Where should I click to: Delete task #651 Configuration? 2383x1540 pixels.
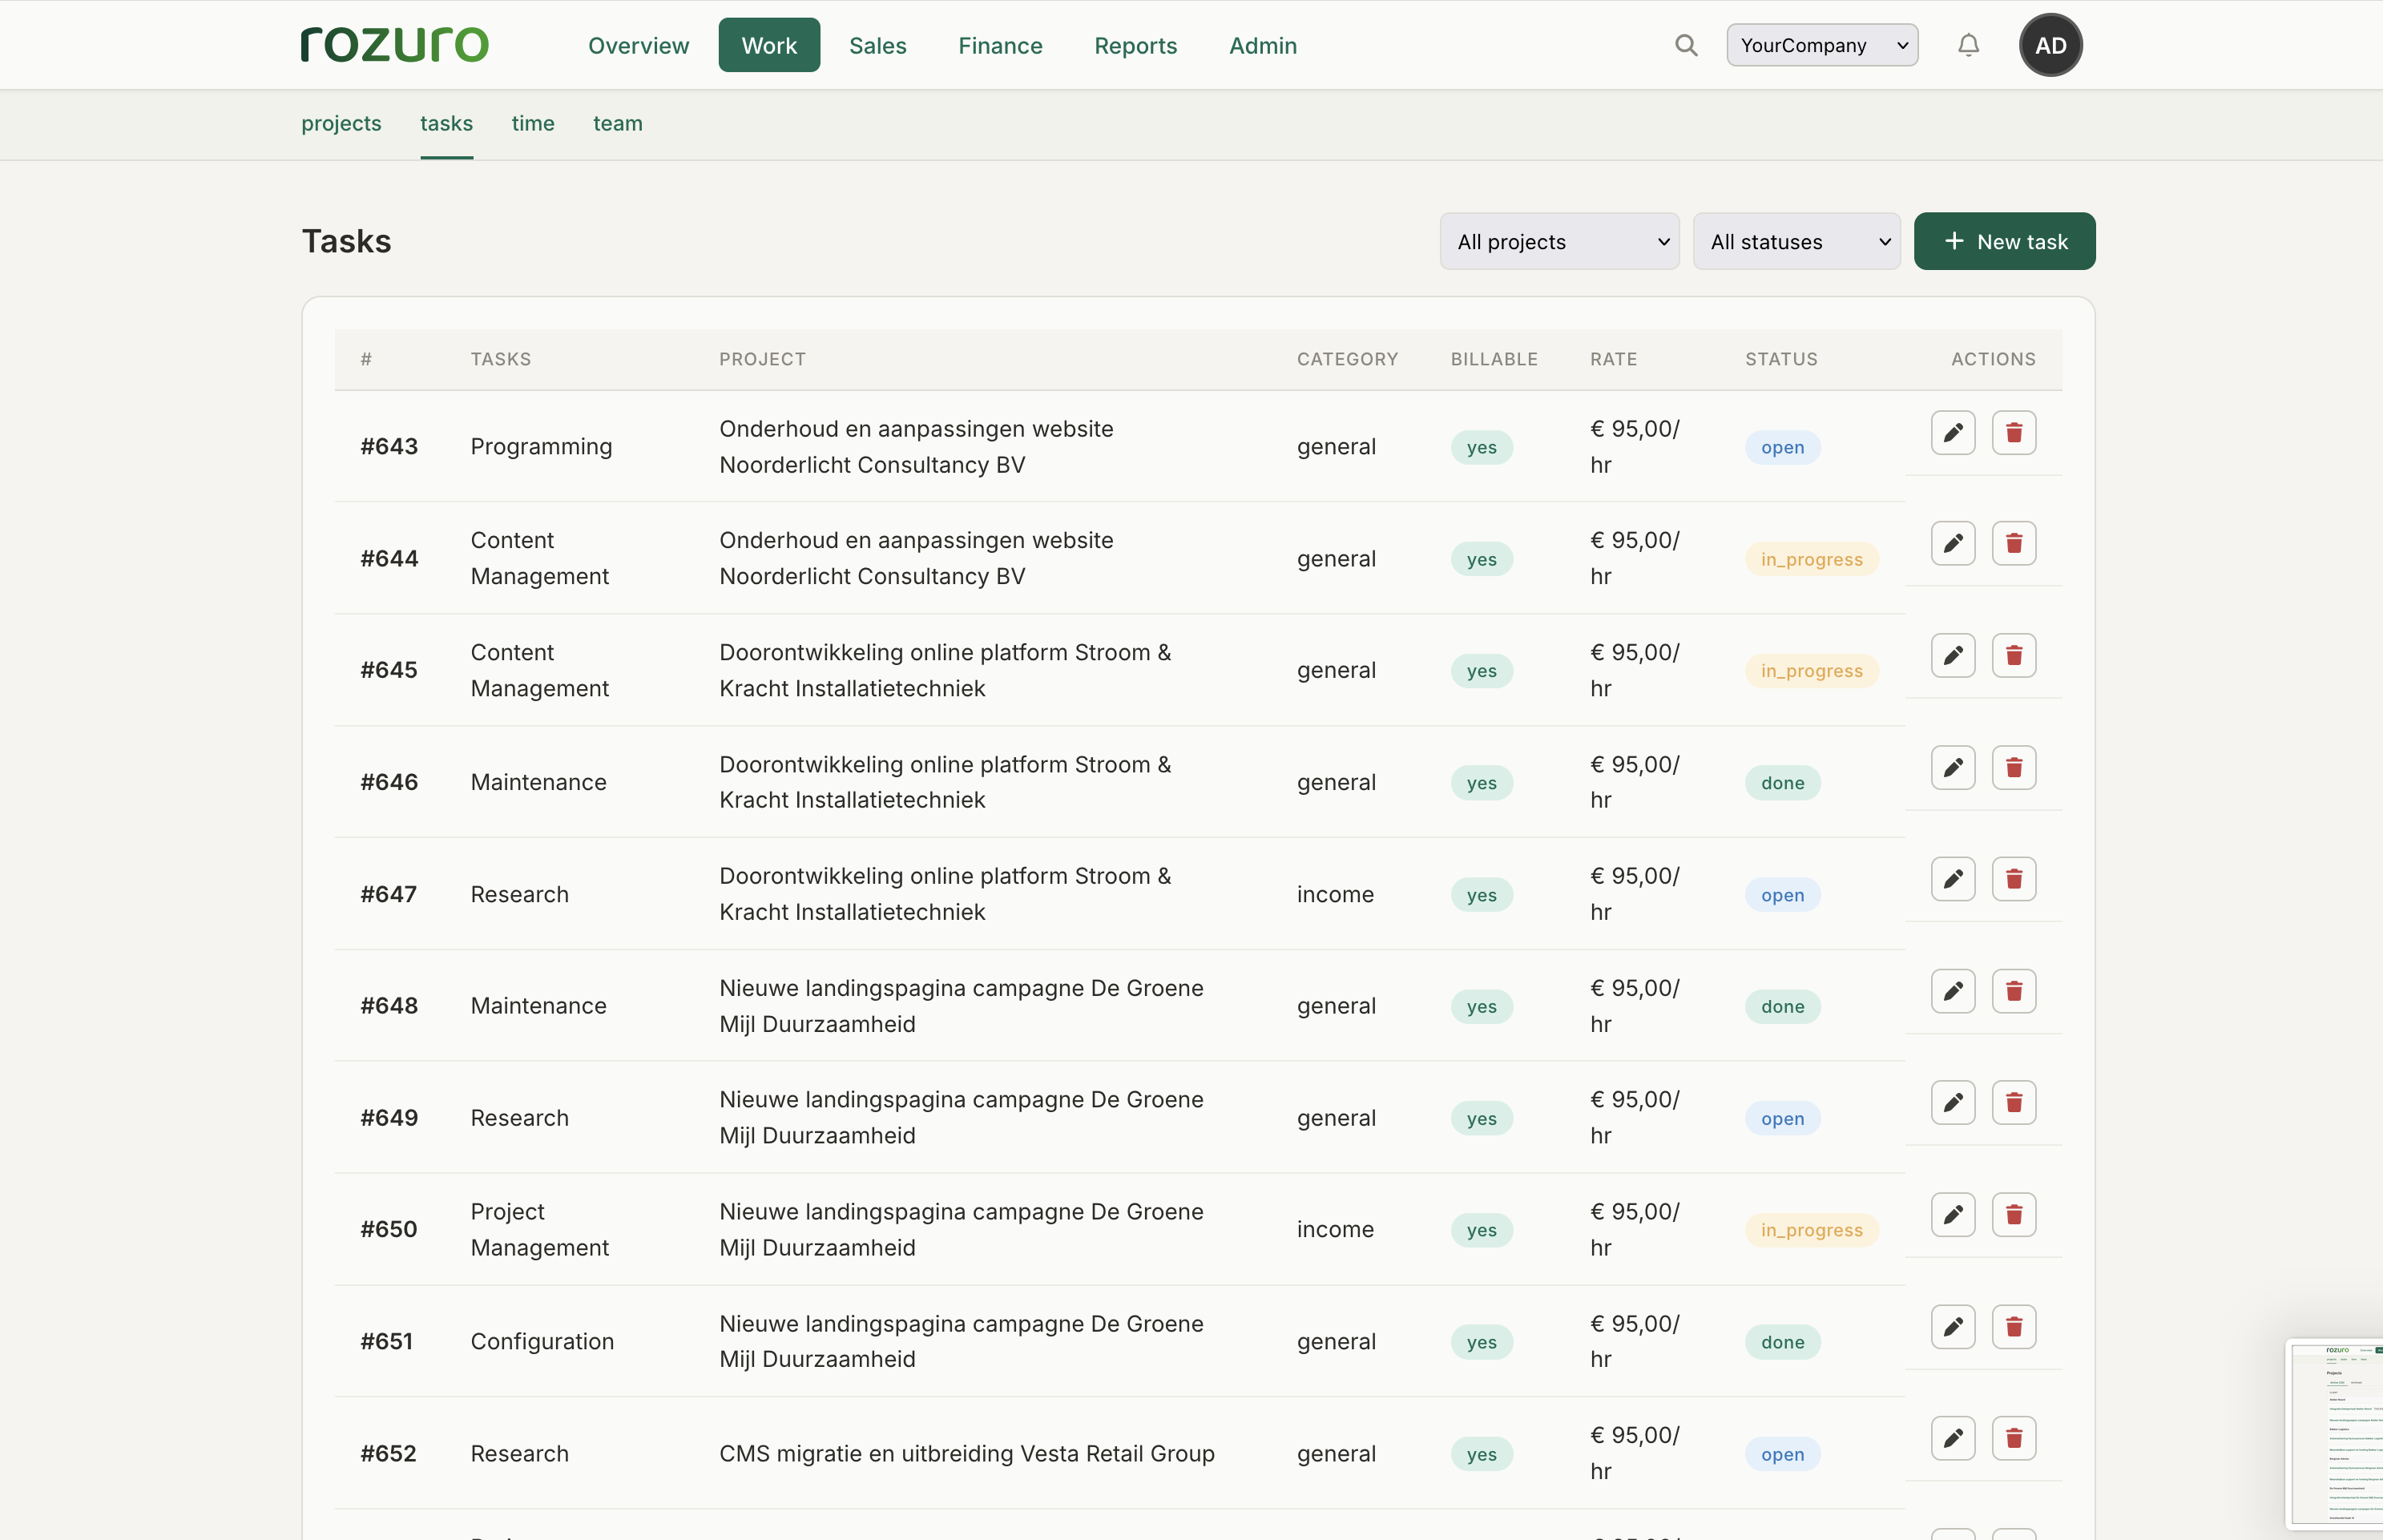tap(2014, 1327)
